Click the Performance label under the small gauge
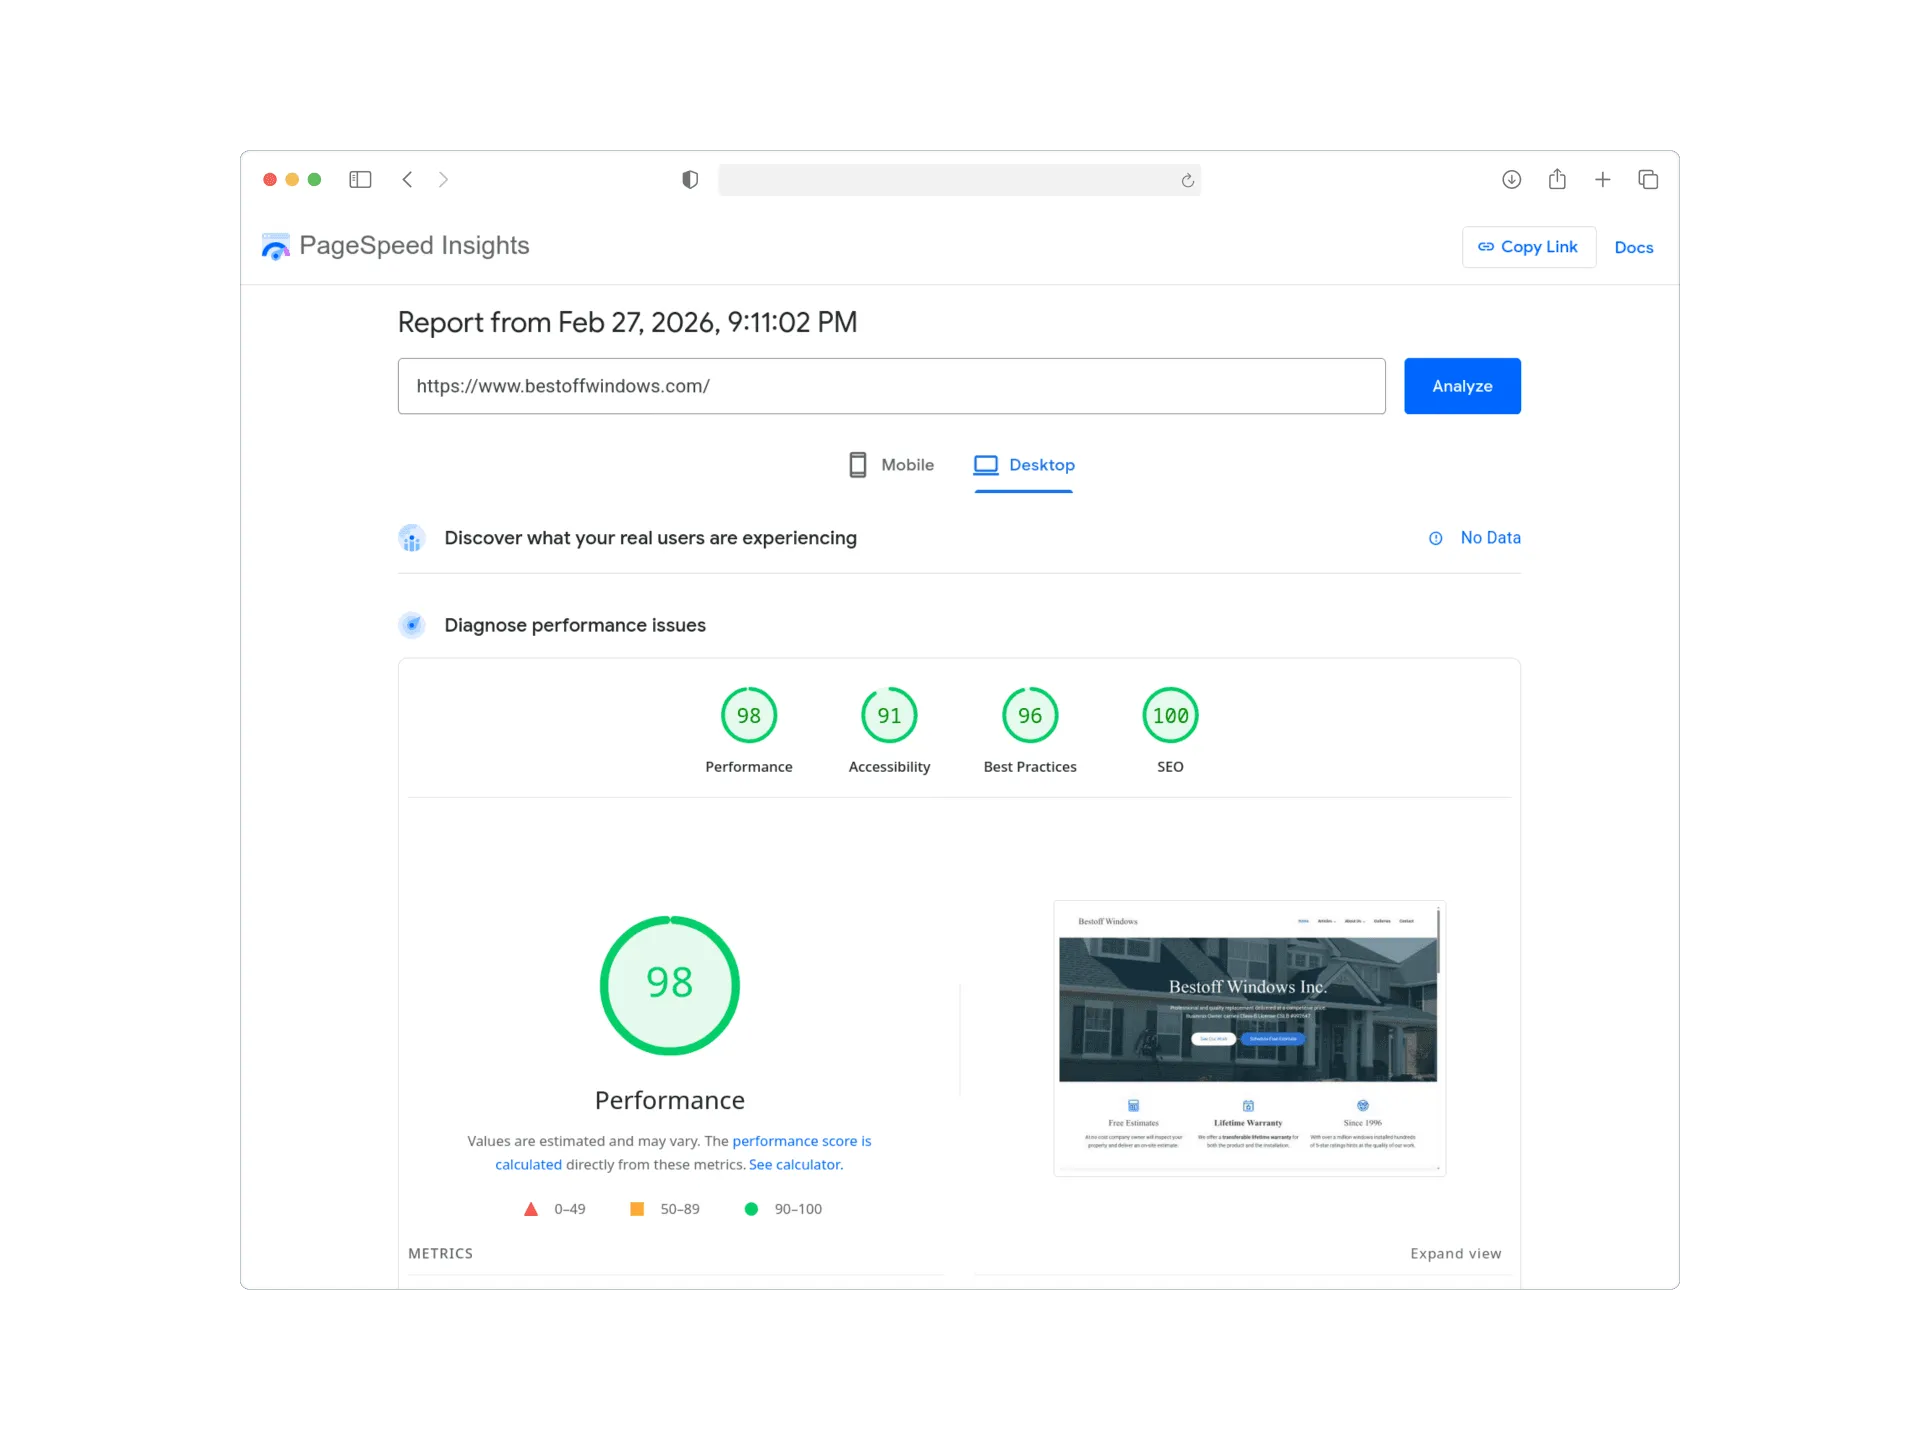This screenshot has height=1440, width=1920. [749, 767]
